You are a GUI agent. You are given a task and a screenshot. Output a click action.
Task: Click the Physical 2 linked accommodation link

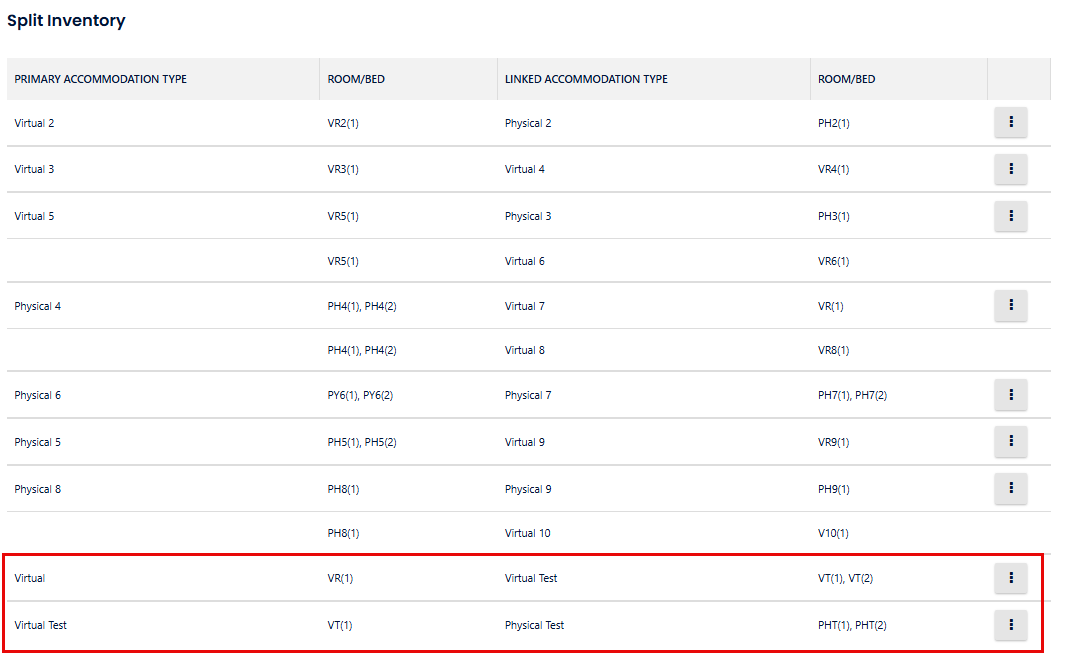(x=528, y=123)
